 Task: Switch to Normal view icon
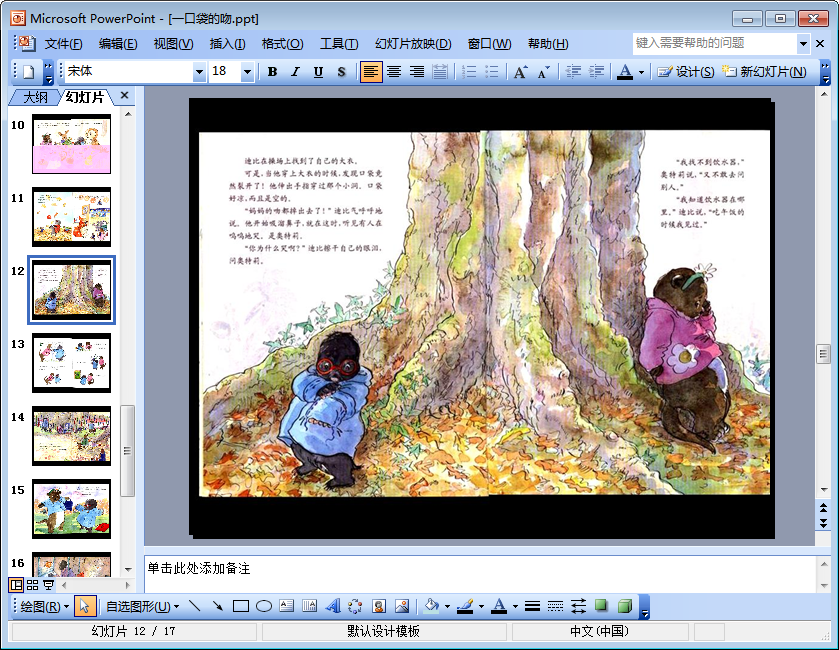click(17, 585)
